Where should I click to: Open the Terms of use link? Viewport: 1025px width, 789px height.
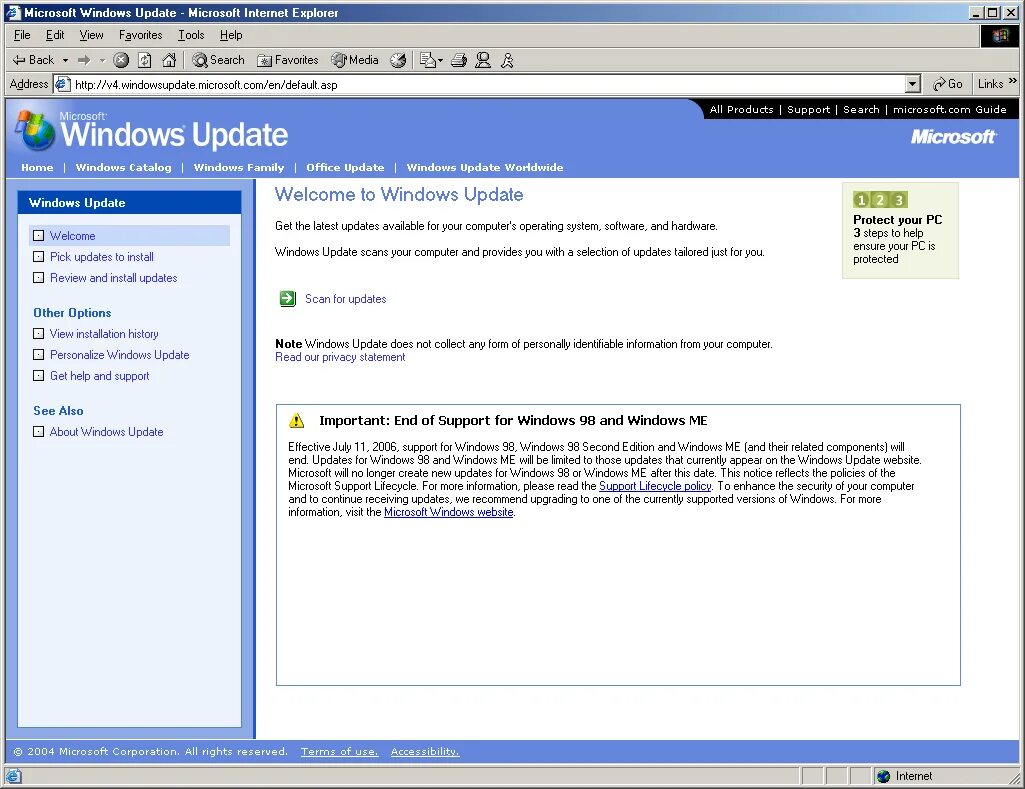click(x=339, y=752)
